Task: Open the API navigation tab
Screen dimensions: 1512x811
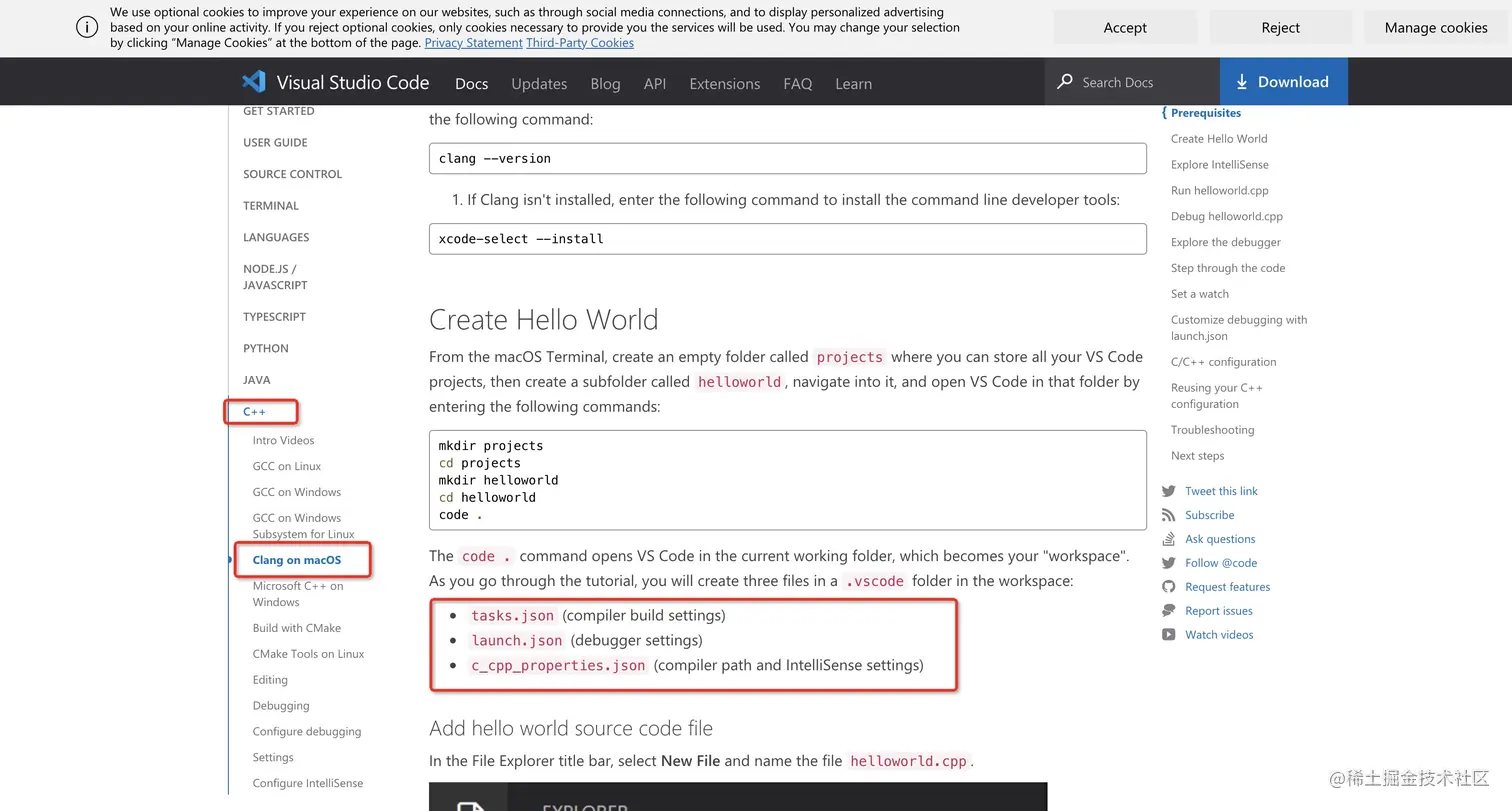Action: pyautogui.click(x=655, y=83)
